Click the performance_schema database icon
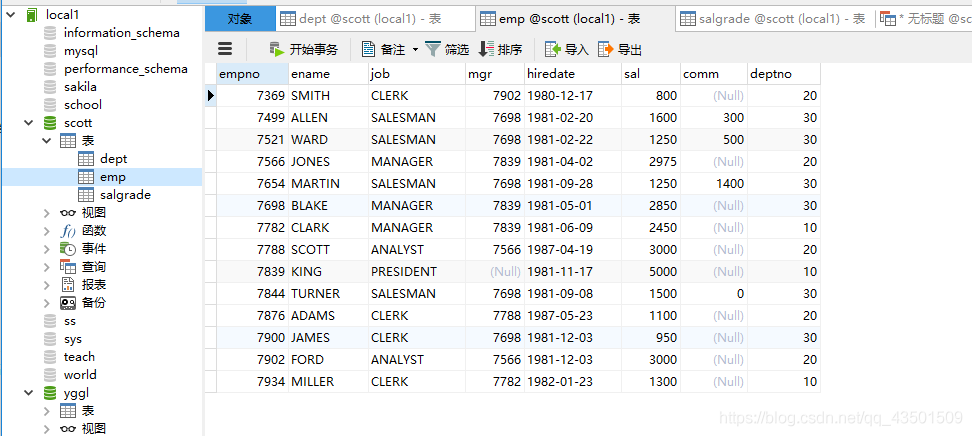This screenshot has height=436, width=972. (50, 69)
